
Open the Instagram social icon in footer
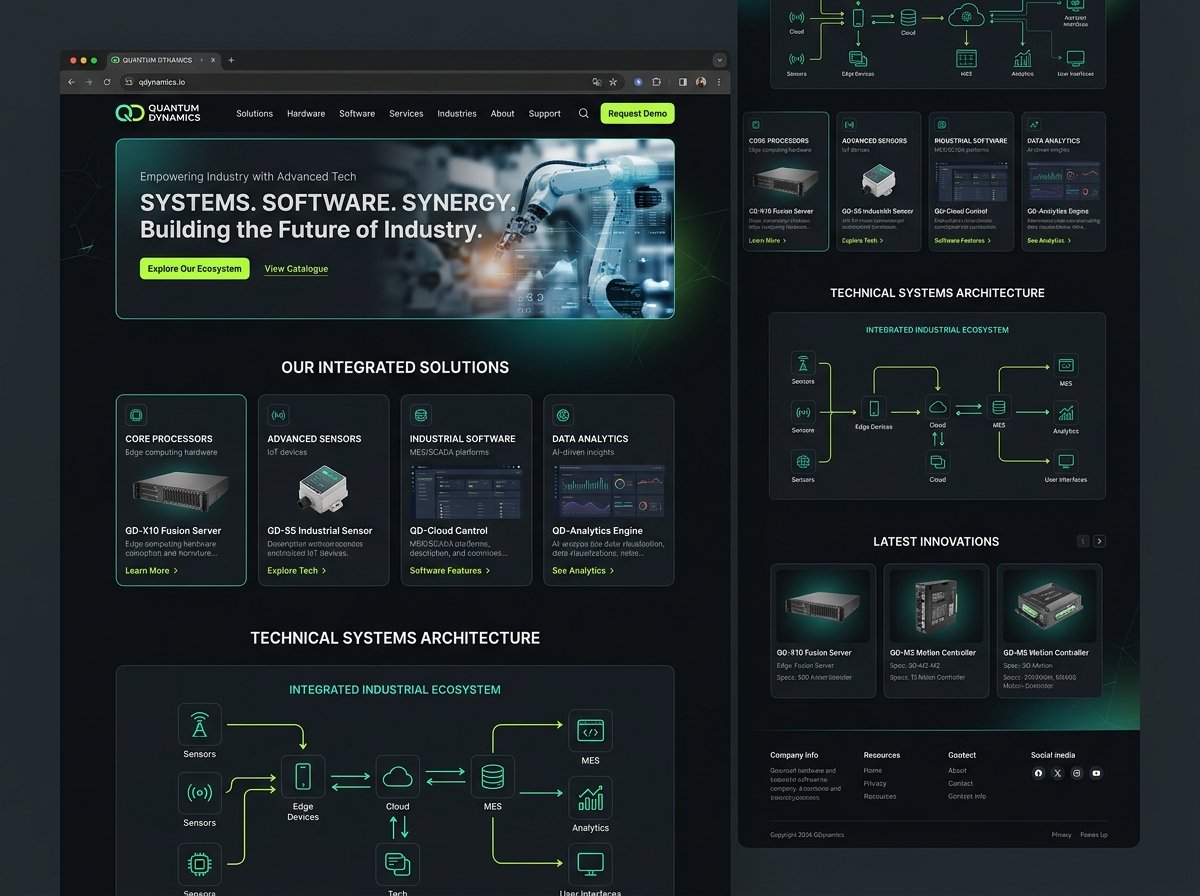pos(1077,773)
